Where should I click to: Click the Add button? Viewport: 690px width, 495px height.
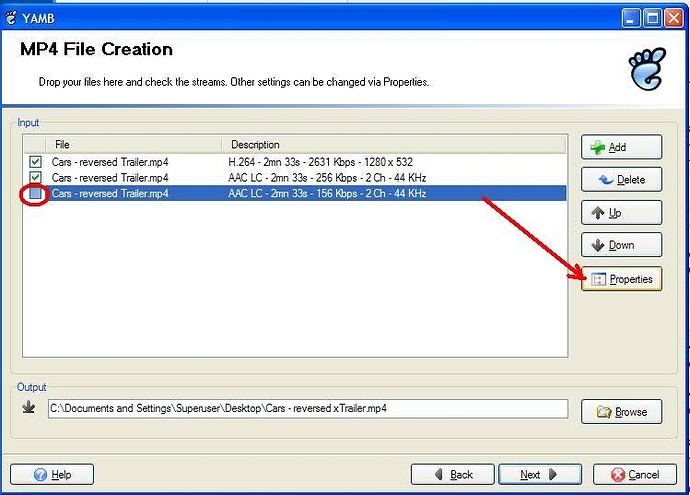pyautogui.click(x=621, y=147)
